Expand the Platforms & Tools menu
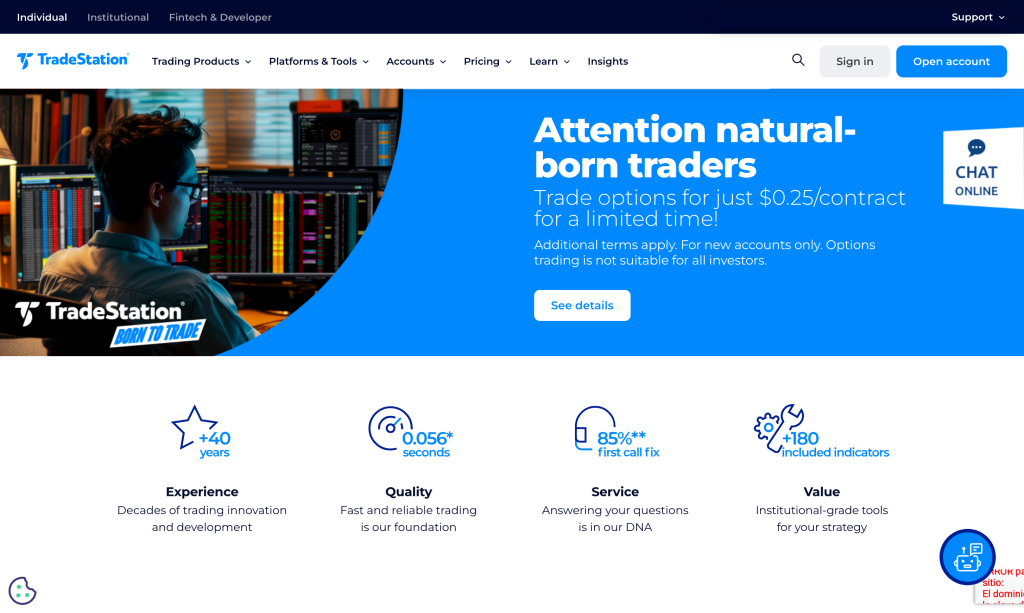This screenshot has height=613, width=1024. [x=318, y=61]
